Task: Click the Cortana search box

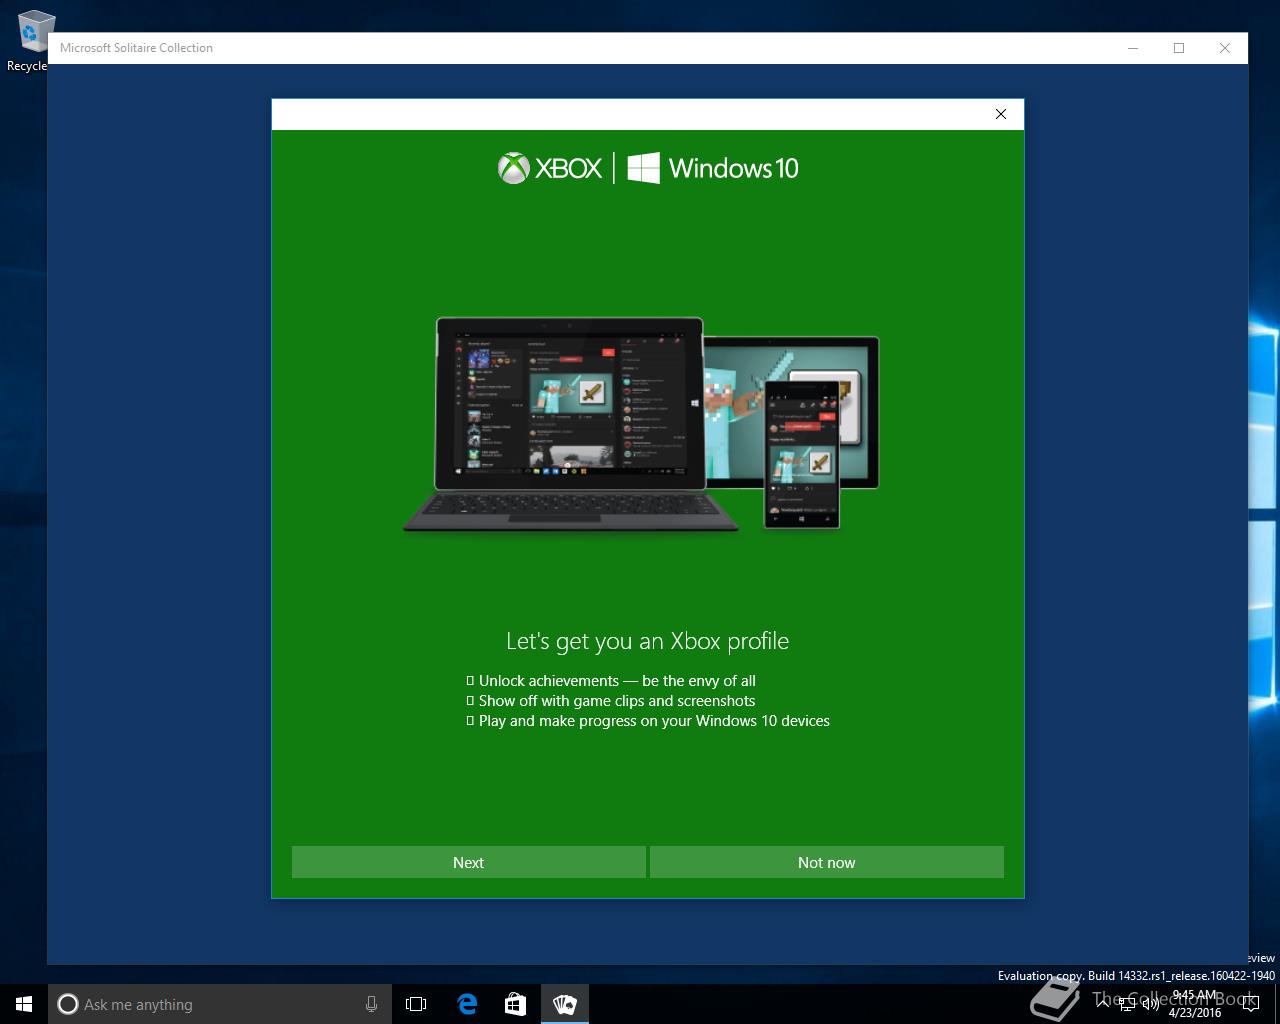Action: point(220,1004)
